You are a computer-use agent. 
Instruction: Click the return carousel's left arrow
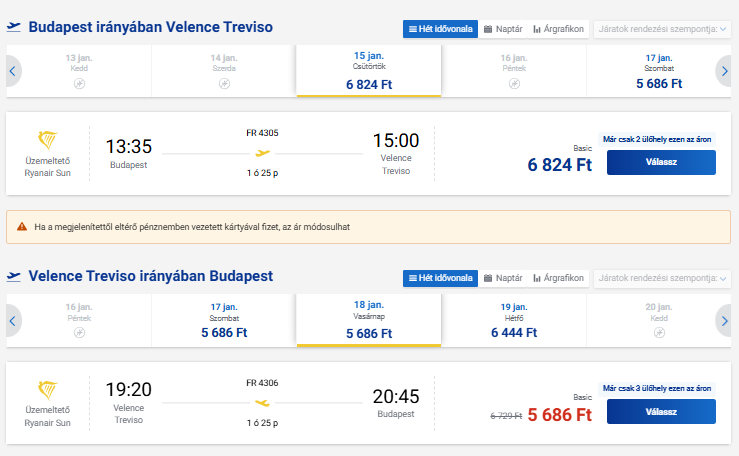[x=13, y=321]
